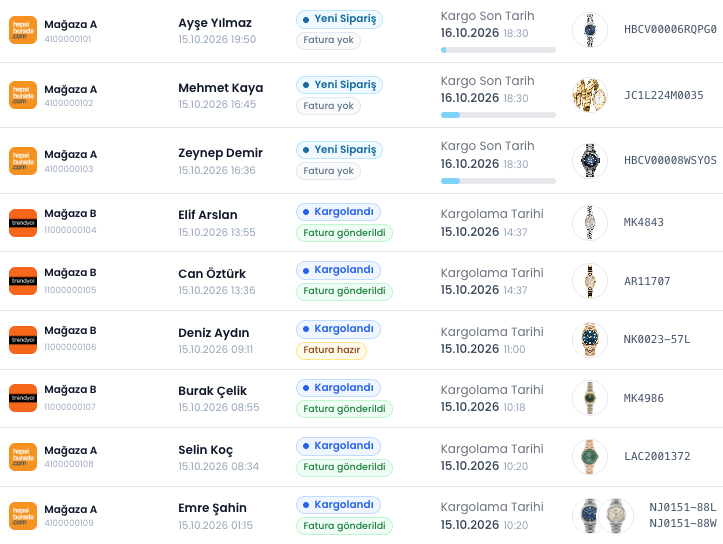723x544 pixels.
Task: Click green dial watch image for LAC2001372
Action: [x=590, y=457]
